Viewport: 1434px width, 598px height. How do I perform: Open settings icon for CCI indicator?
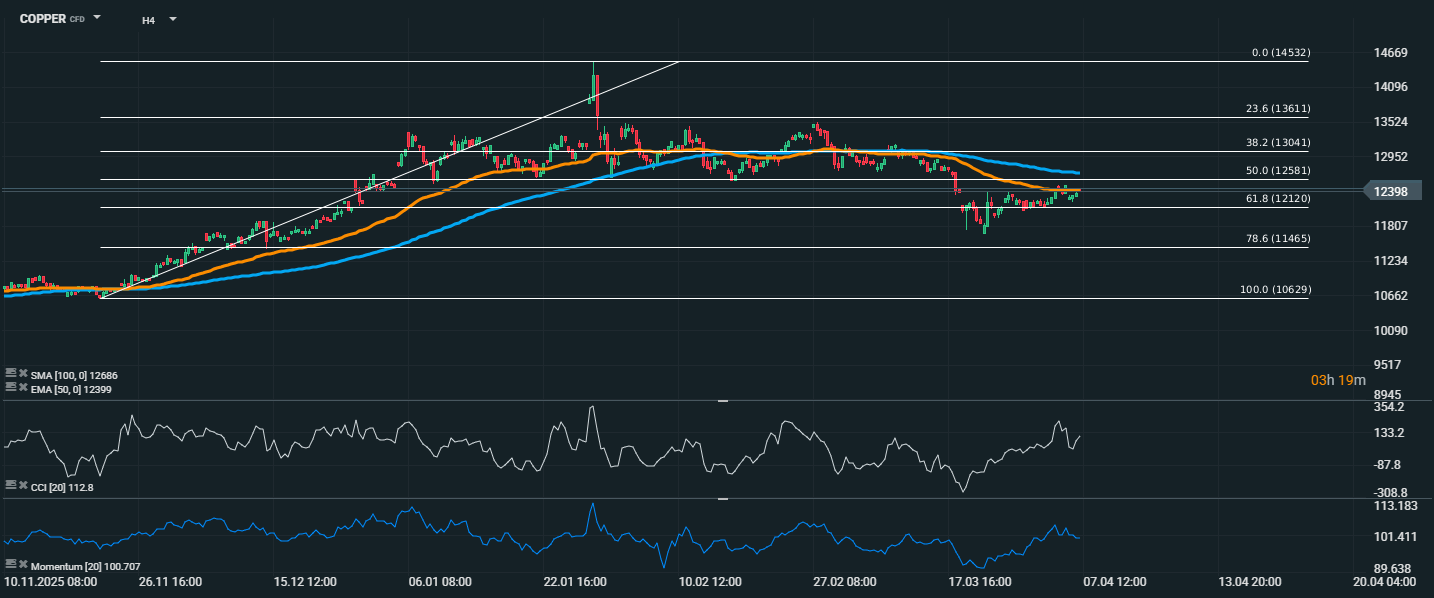[x=11, y=484]
